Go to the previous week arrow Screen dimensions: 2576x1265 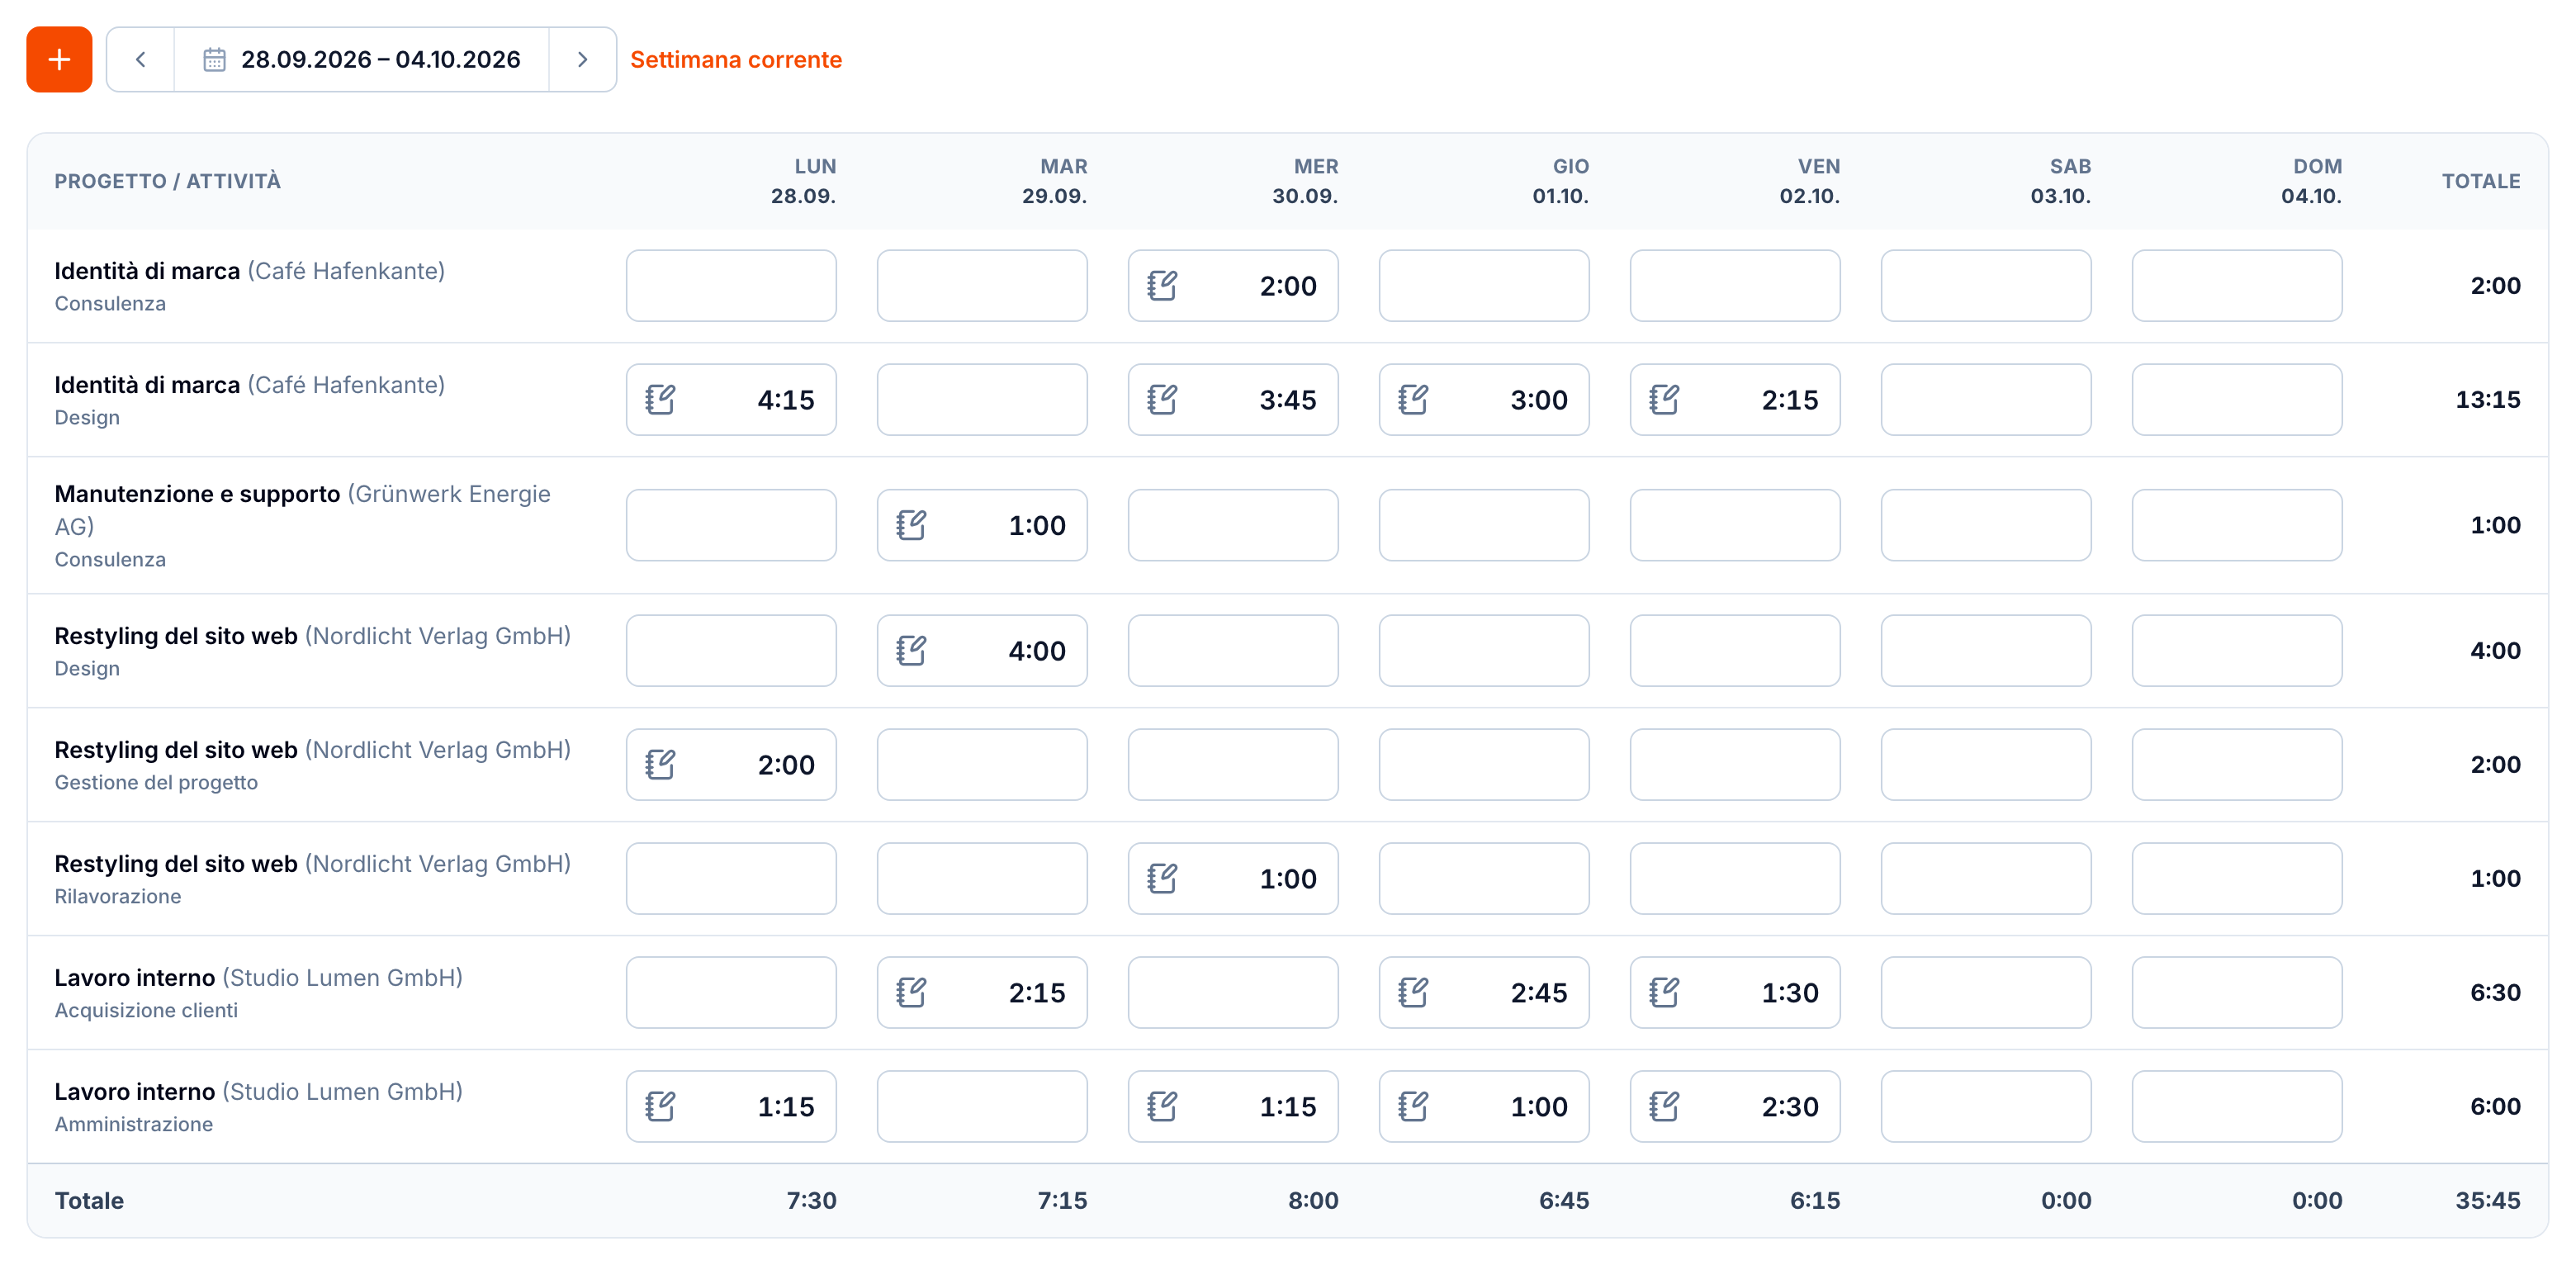(141, 59)
